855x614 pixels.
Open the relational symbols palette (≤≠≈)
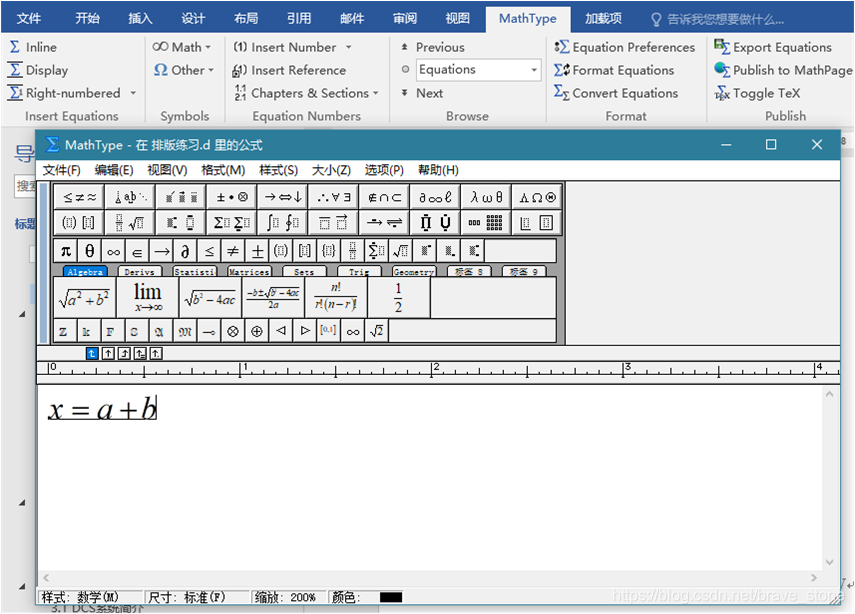click(79, 197)
